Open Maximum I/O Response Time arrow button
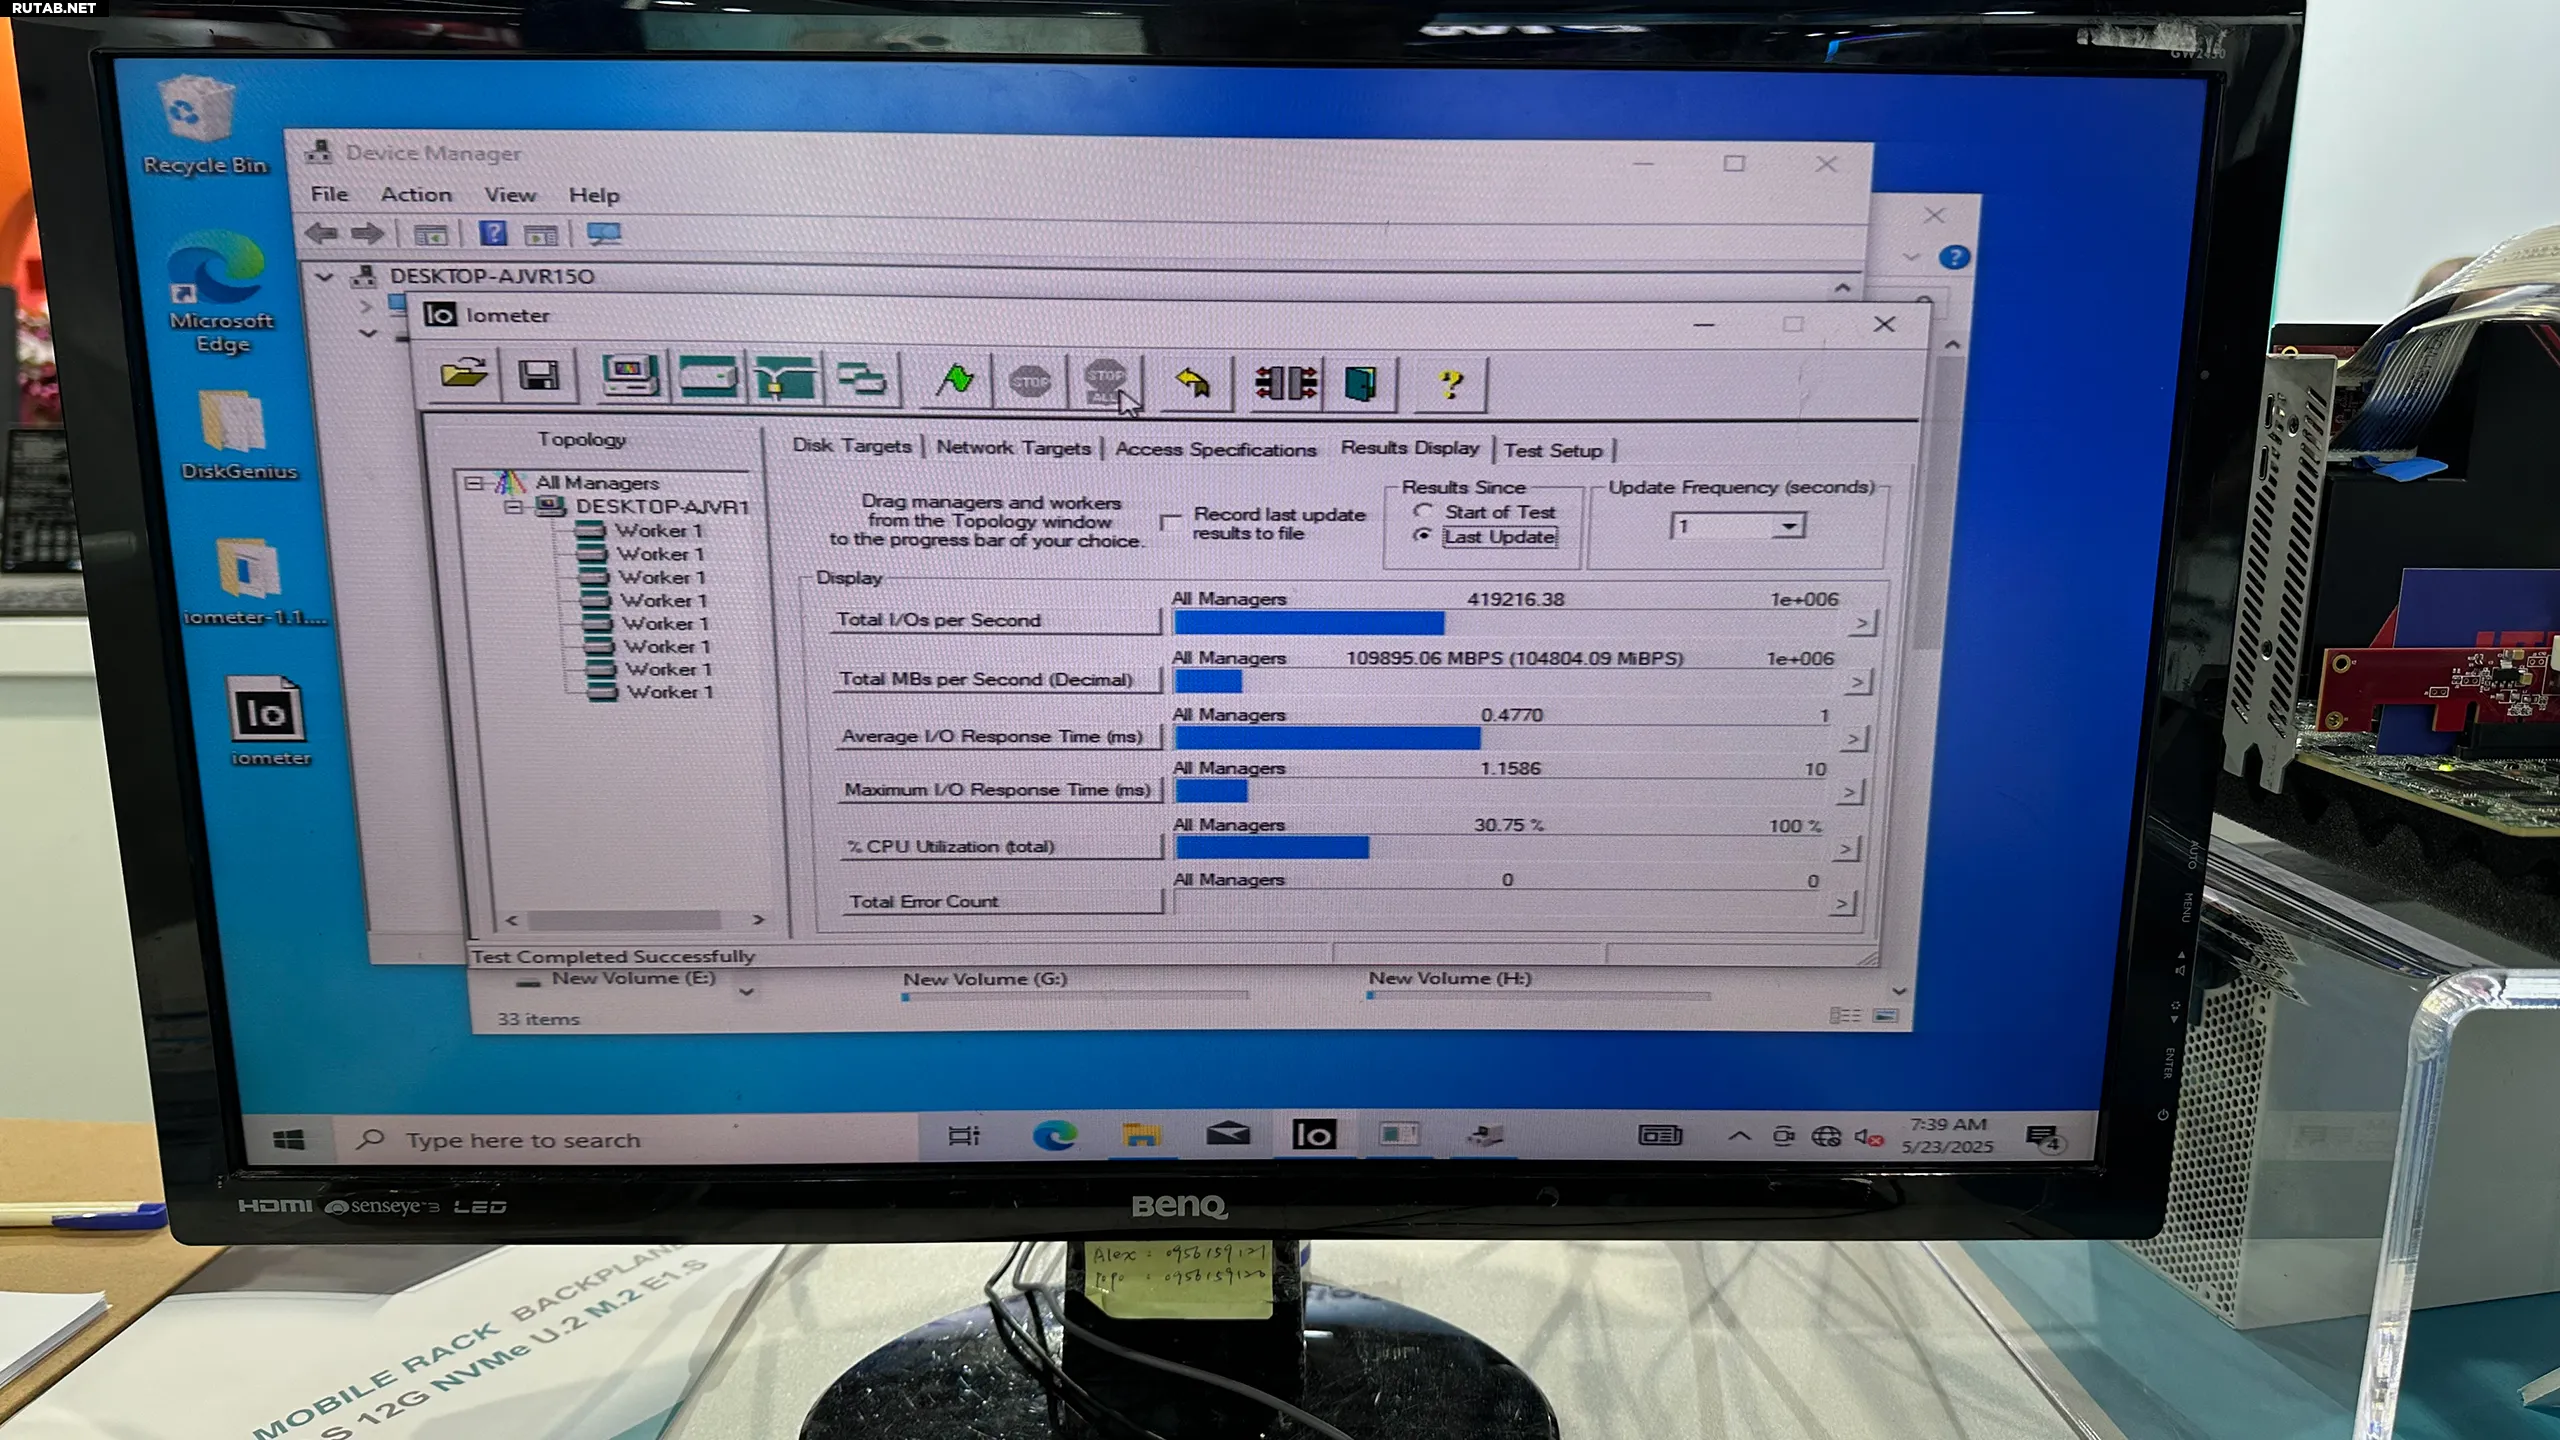2560x1440 pixels. (1850, 793)
